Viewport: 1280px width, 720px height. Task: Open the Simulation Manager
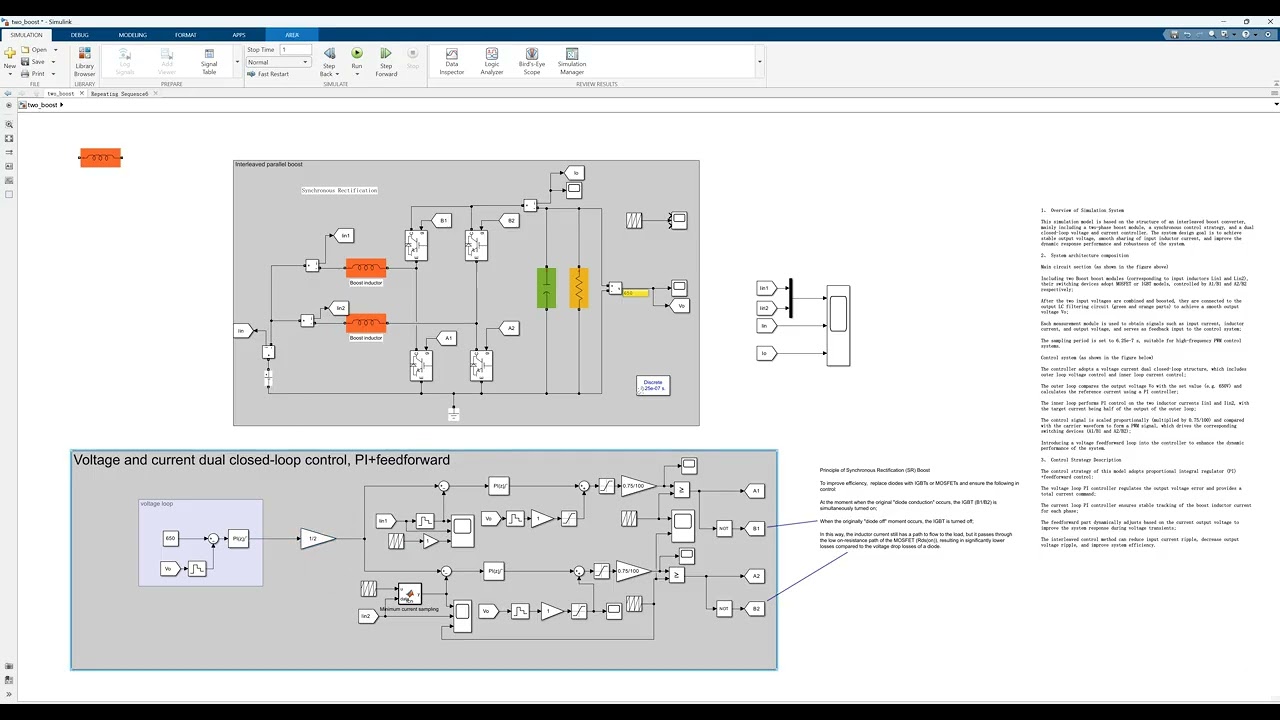point(572,62)
